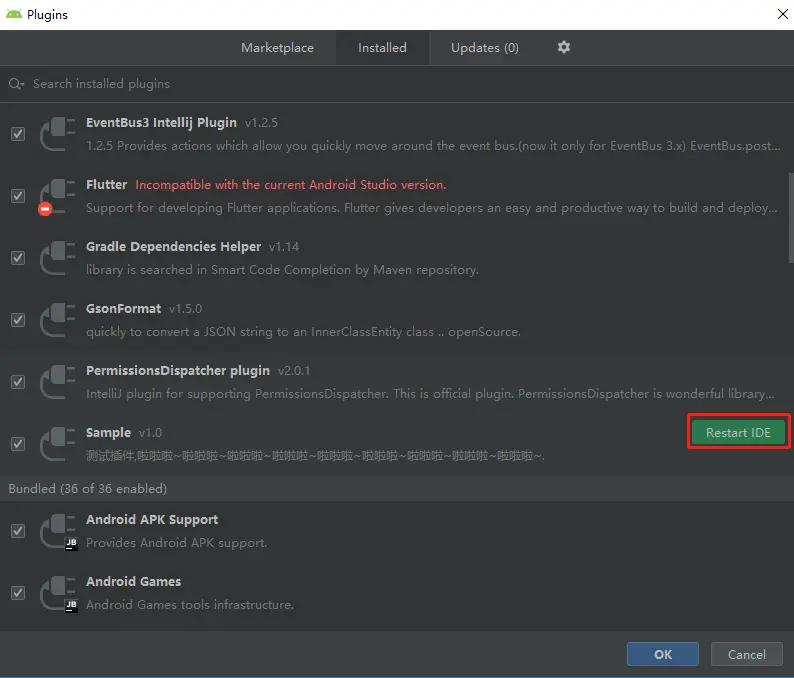Image resolution: width=794 pixels, height=678 pixels.
Task: Select the Installed tab
Action: 382,48
